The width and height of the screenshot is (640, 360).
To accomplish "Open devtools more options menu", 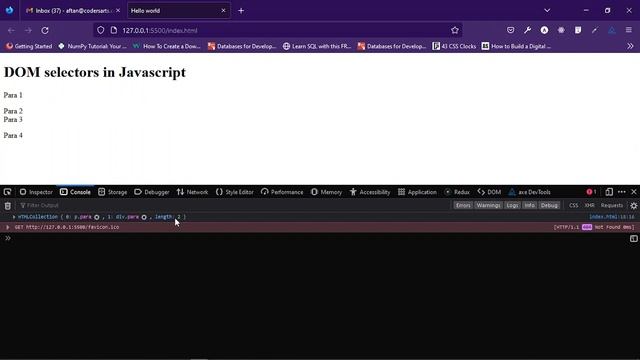I will pos(622,192).
